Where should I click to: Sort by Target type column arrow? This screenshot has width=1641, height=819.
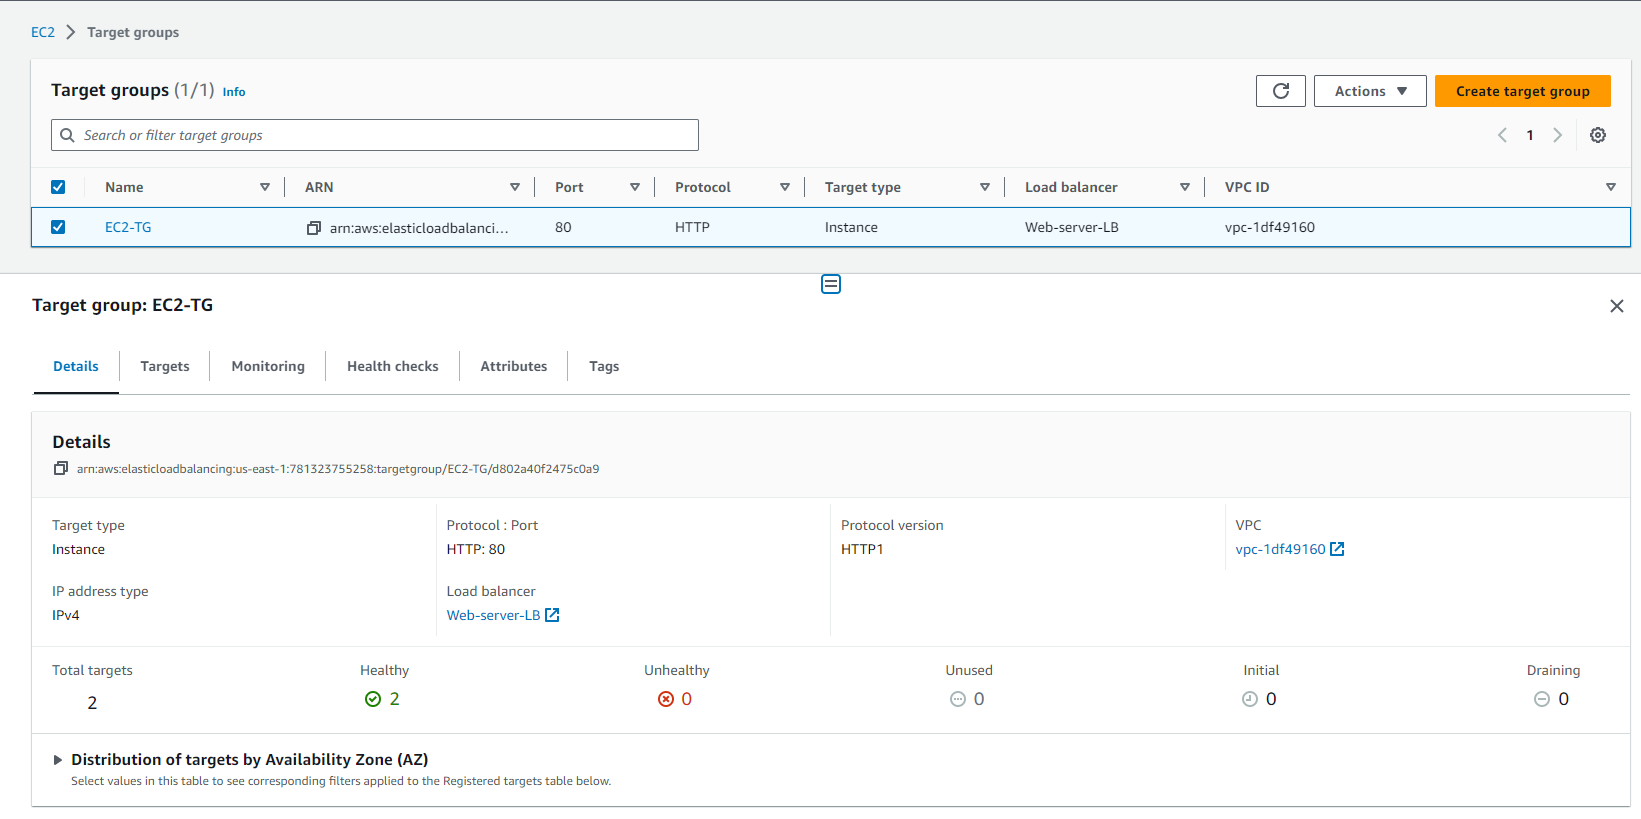pos(985,187)
